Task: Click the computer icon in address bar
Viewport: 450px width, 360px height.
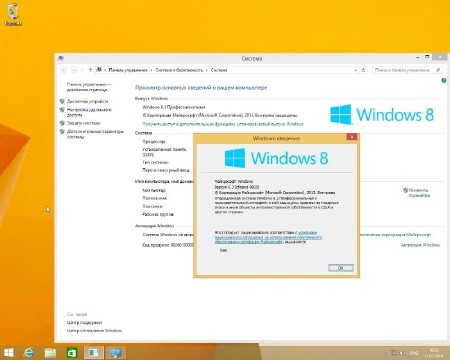Action: tap(99, 70)
